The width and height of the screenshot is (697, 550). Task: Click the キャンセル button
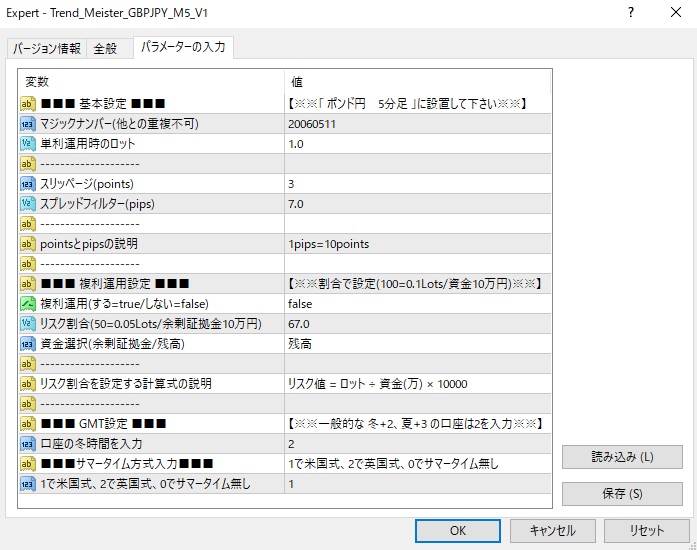pyautogui.click(x=552, y=530)
